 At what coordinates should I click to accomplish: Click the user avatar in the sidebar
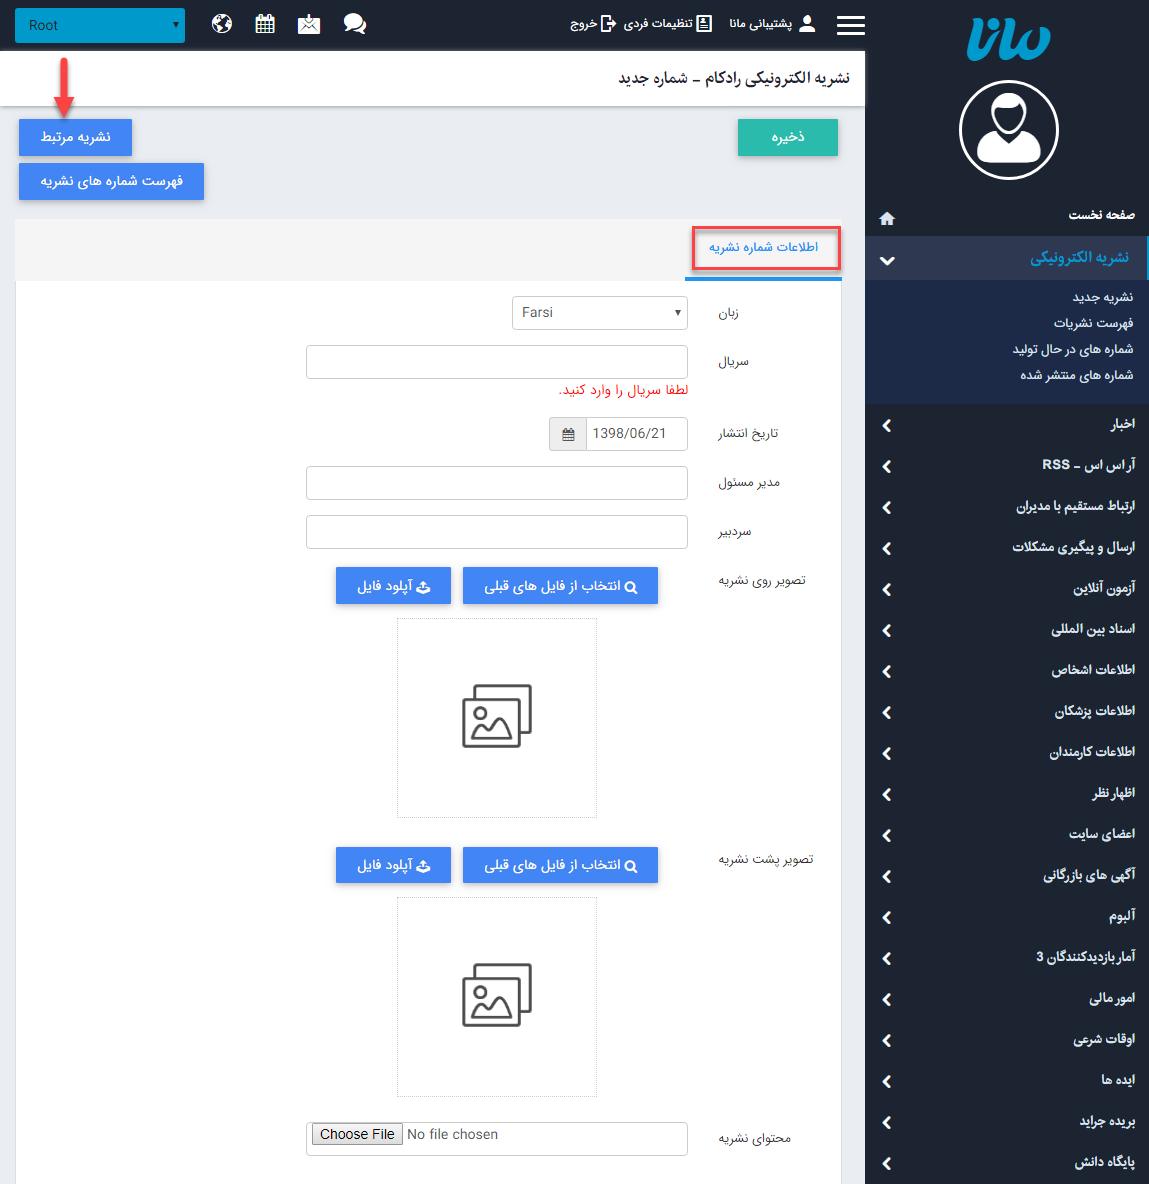coord(1008,130)
